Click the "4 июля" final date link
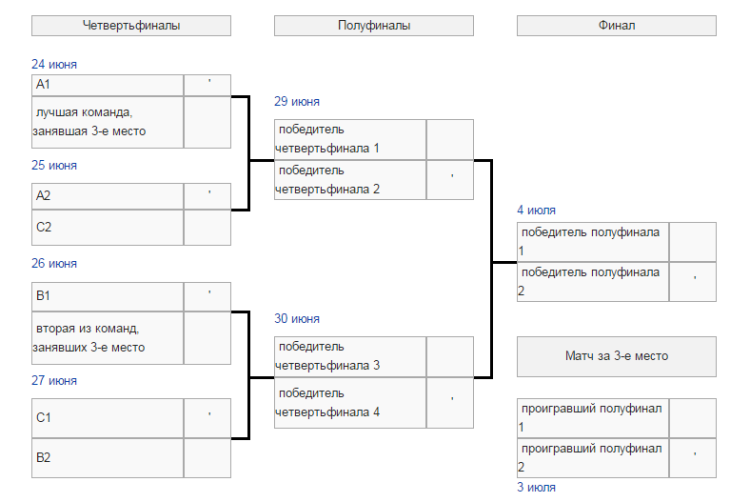The width and height of the screenshot is (730, 502). coord(536,210)
